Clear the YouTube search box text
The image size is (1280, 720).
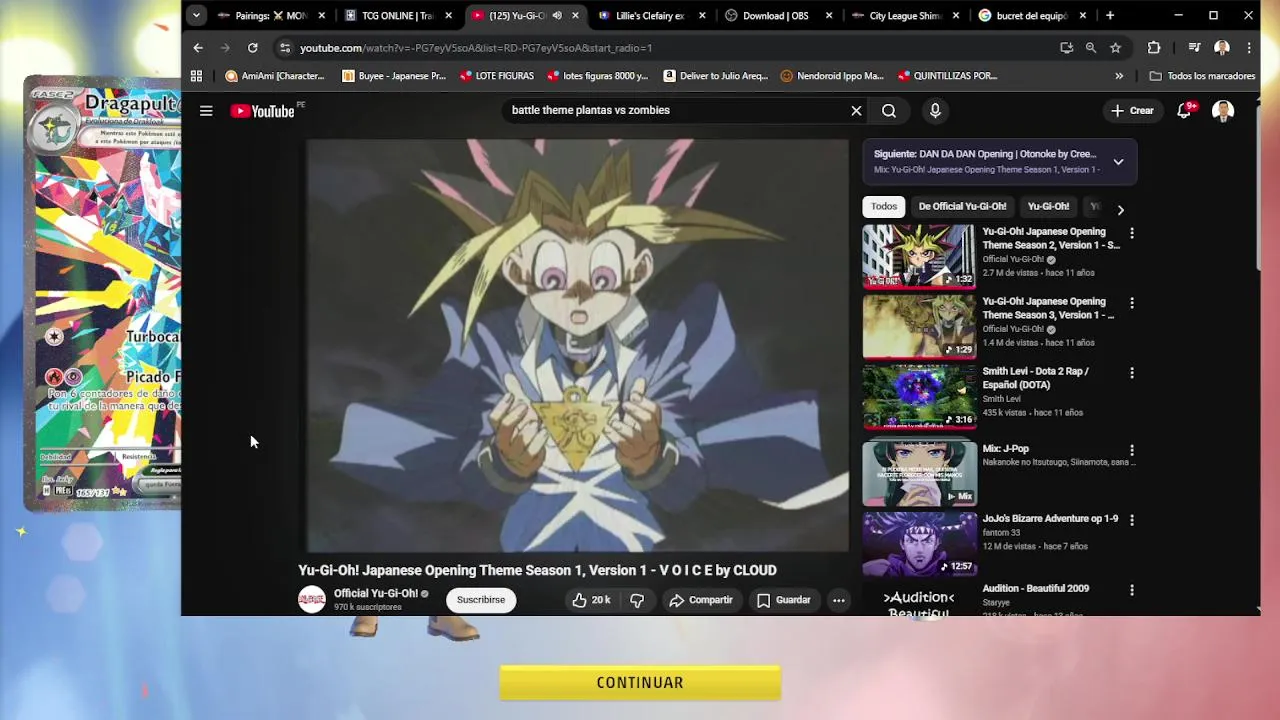coord(856,111)
